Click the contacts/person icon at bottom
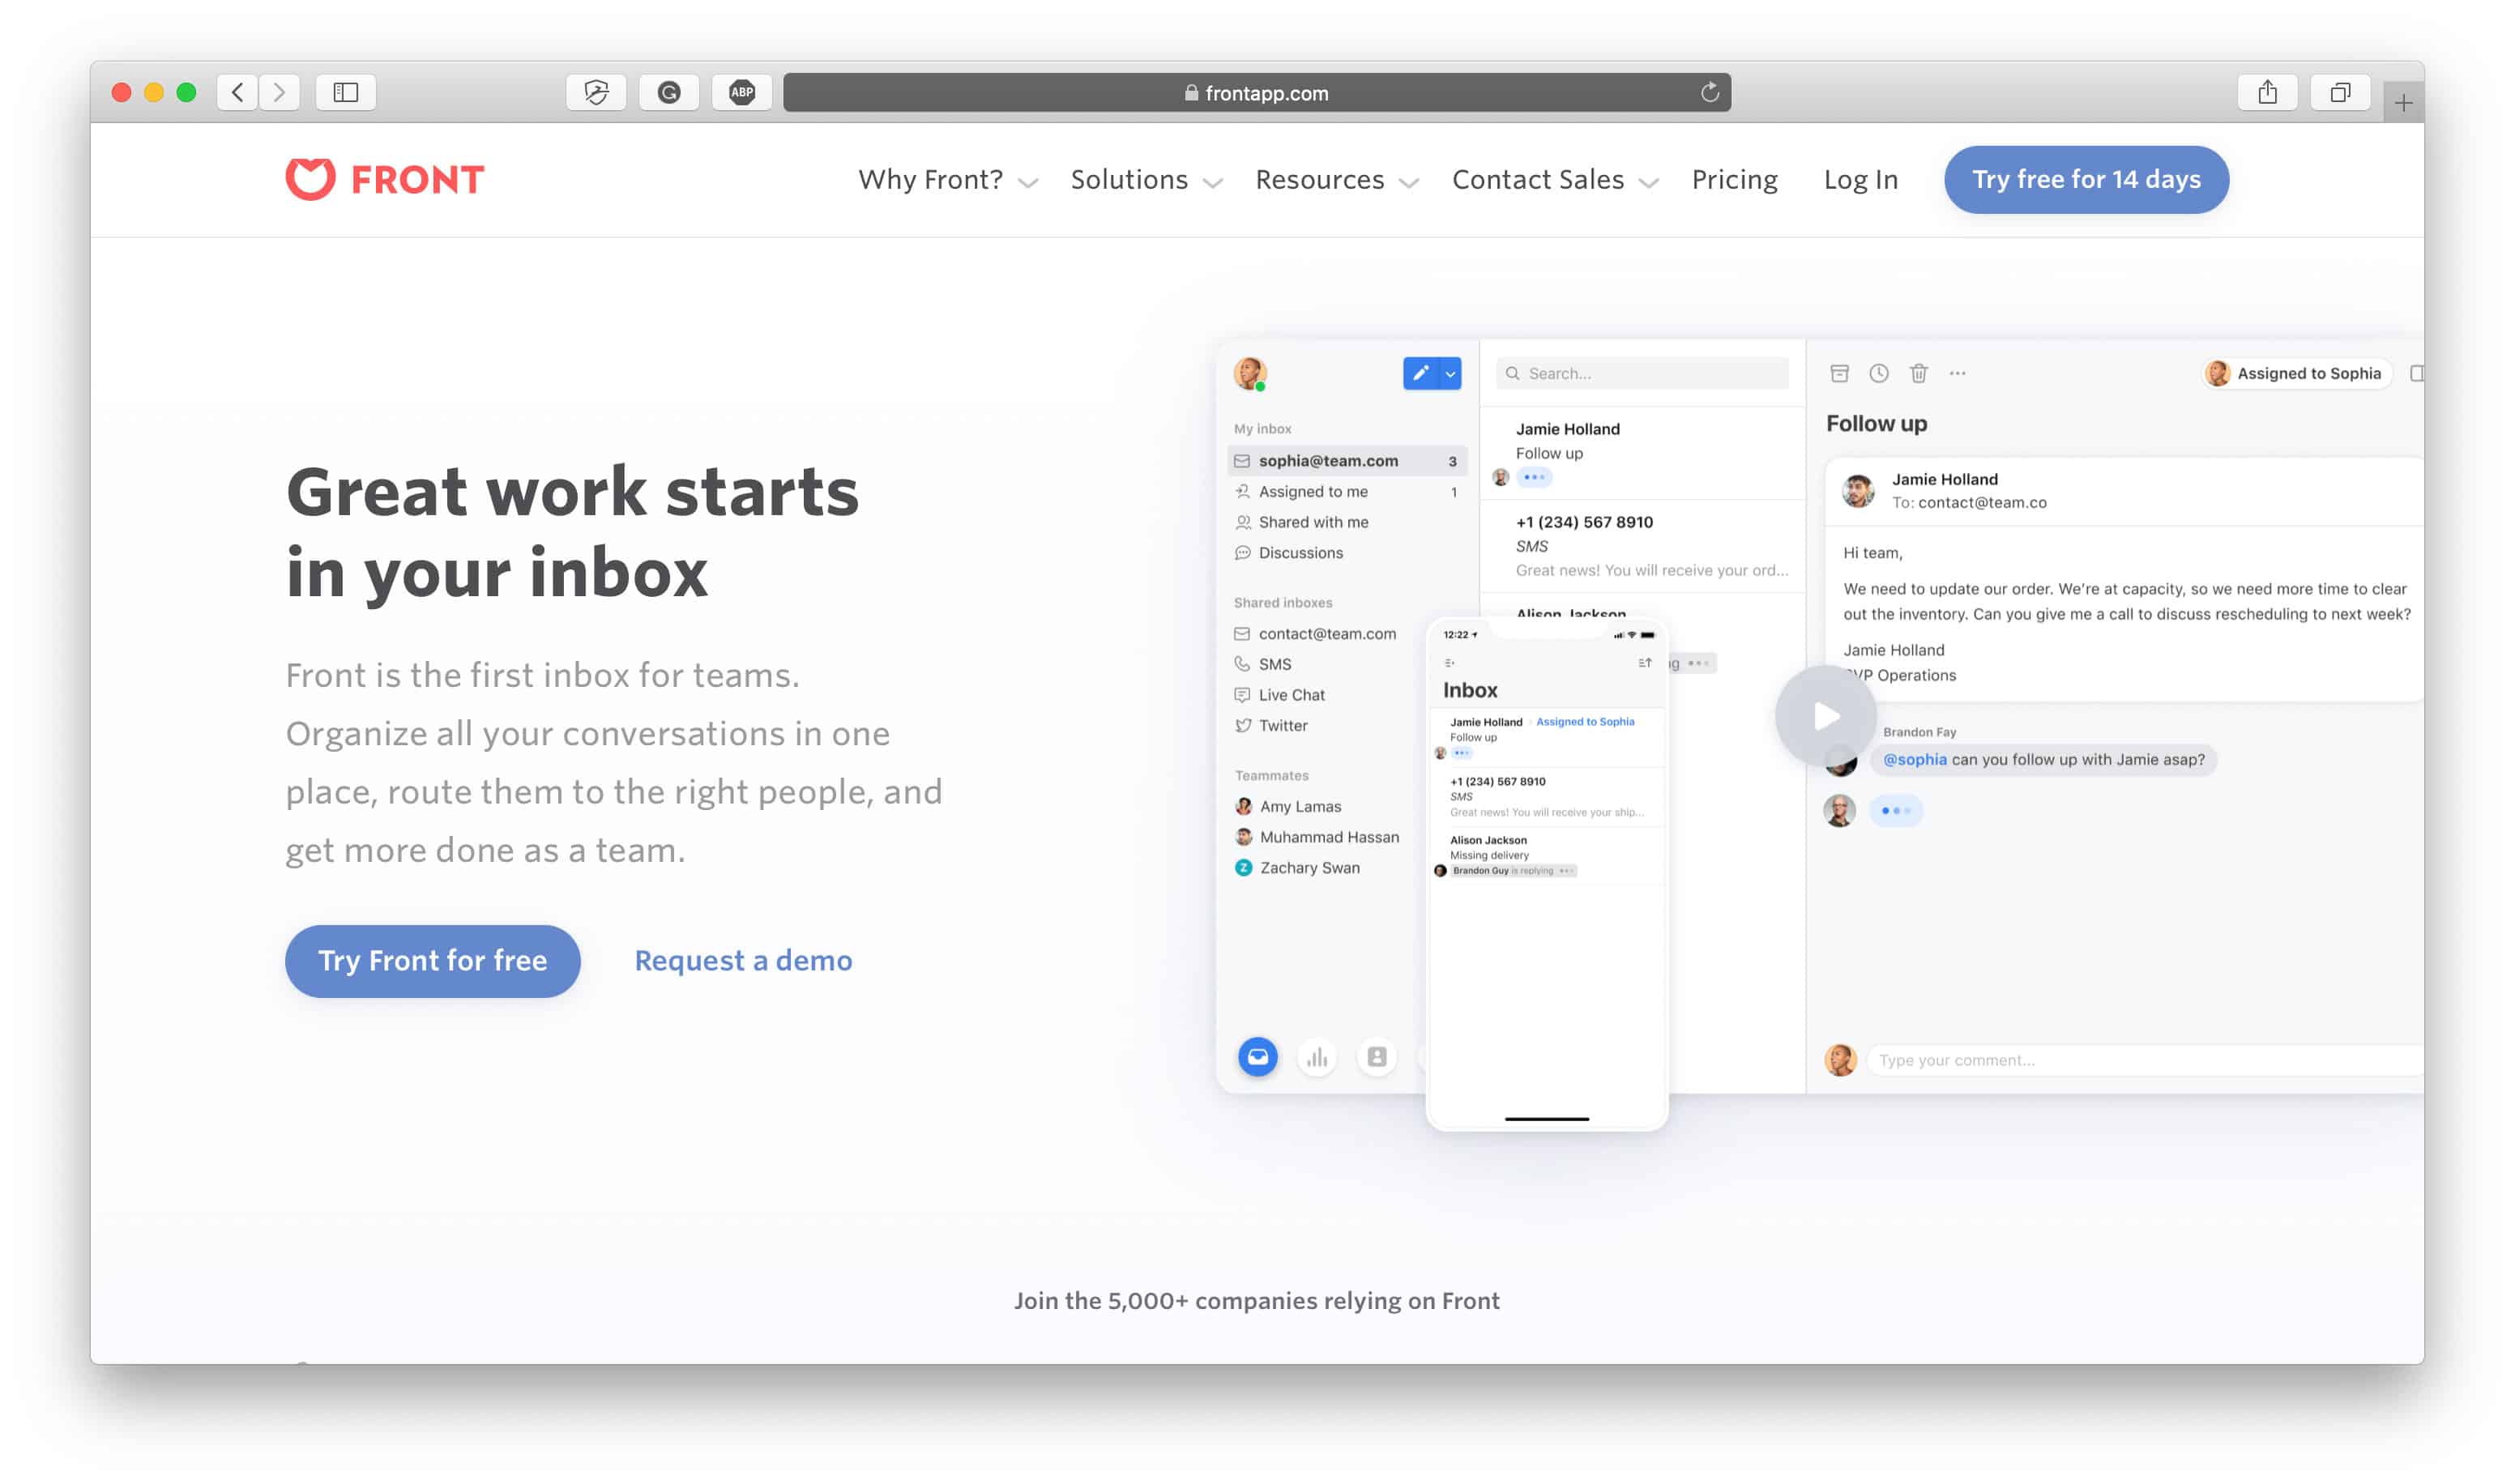2515x1484 pixels. 1374,1056
